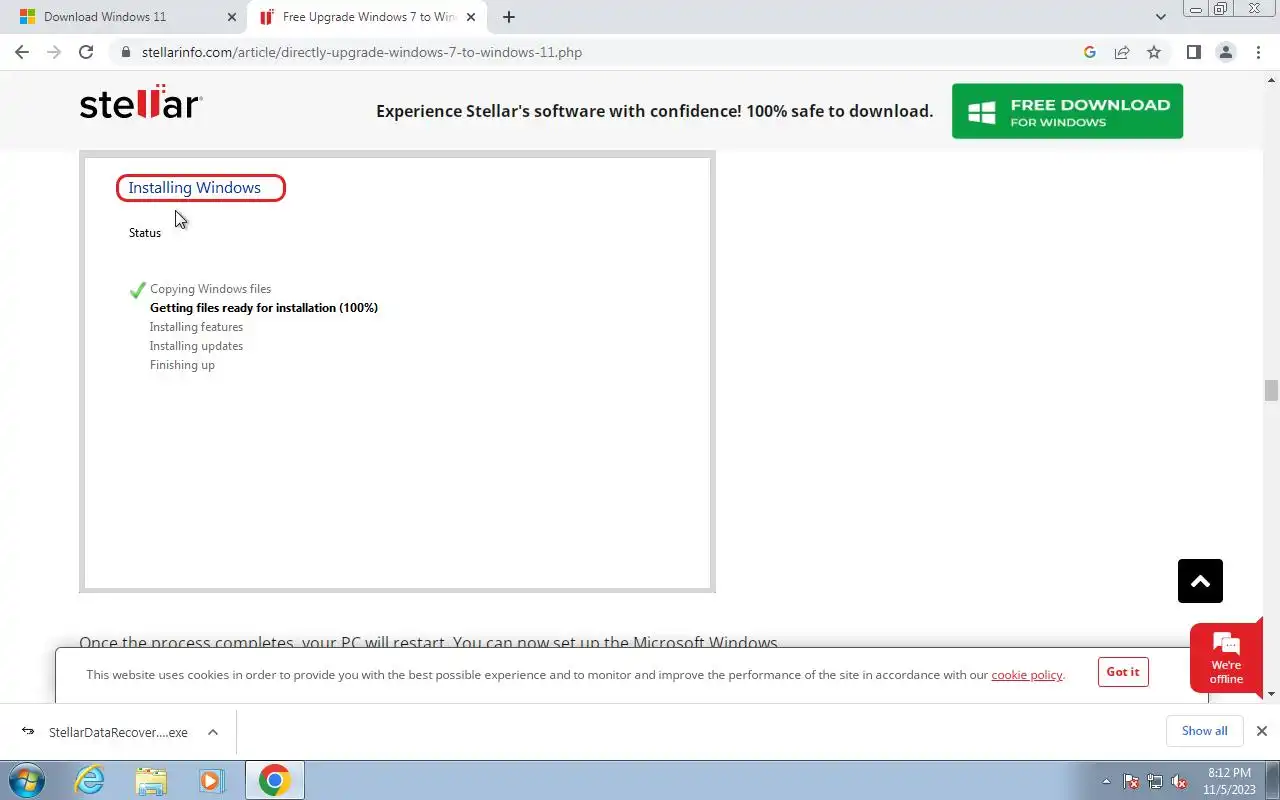The height and width of the screenshot is (800, 1280).
Task: Close the downloads bar
Action: 1261,731
